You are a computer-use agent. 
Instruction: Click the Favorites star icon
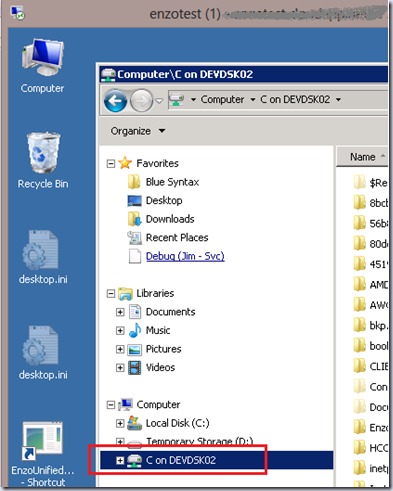125,163
